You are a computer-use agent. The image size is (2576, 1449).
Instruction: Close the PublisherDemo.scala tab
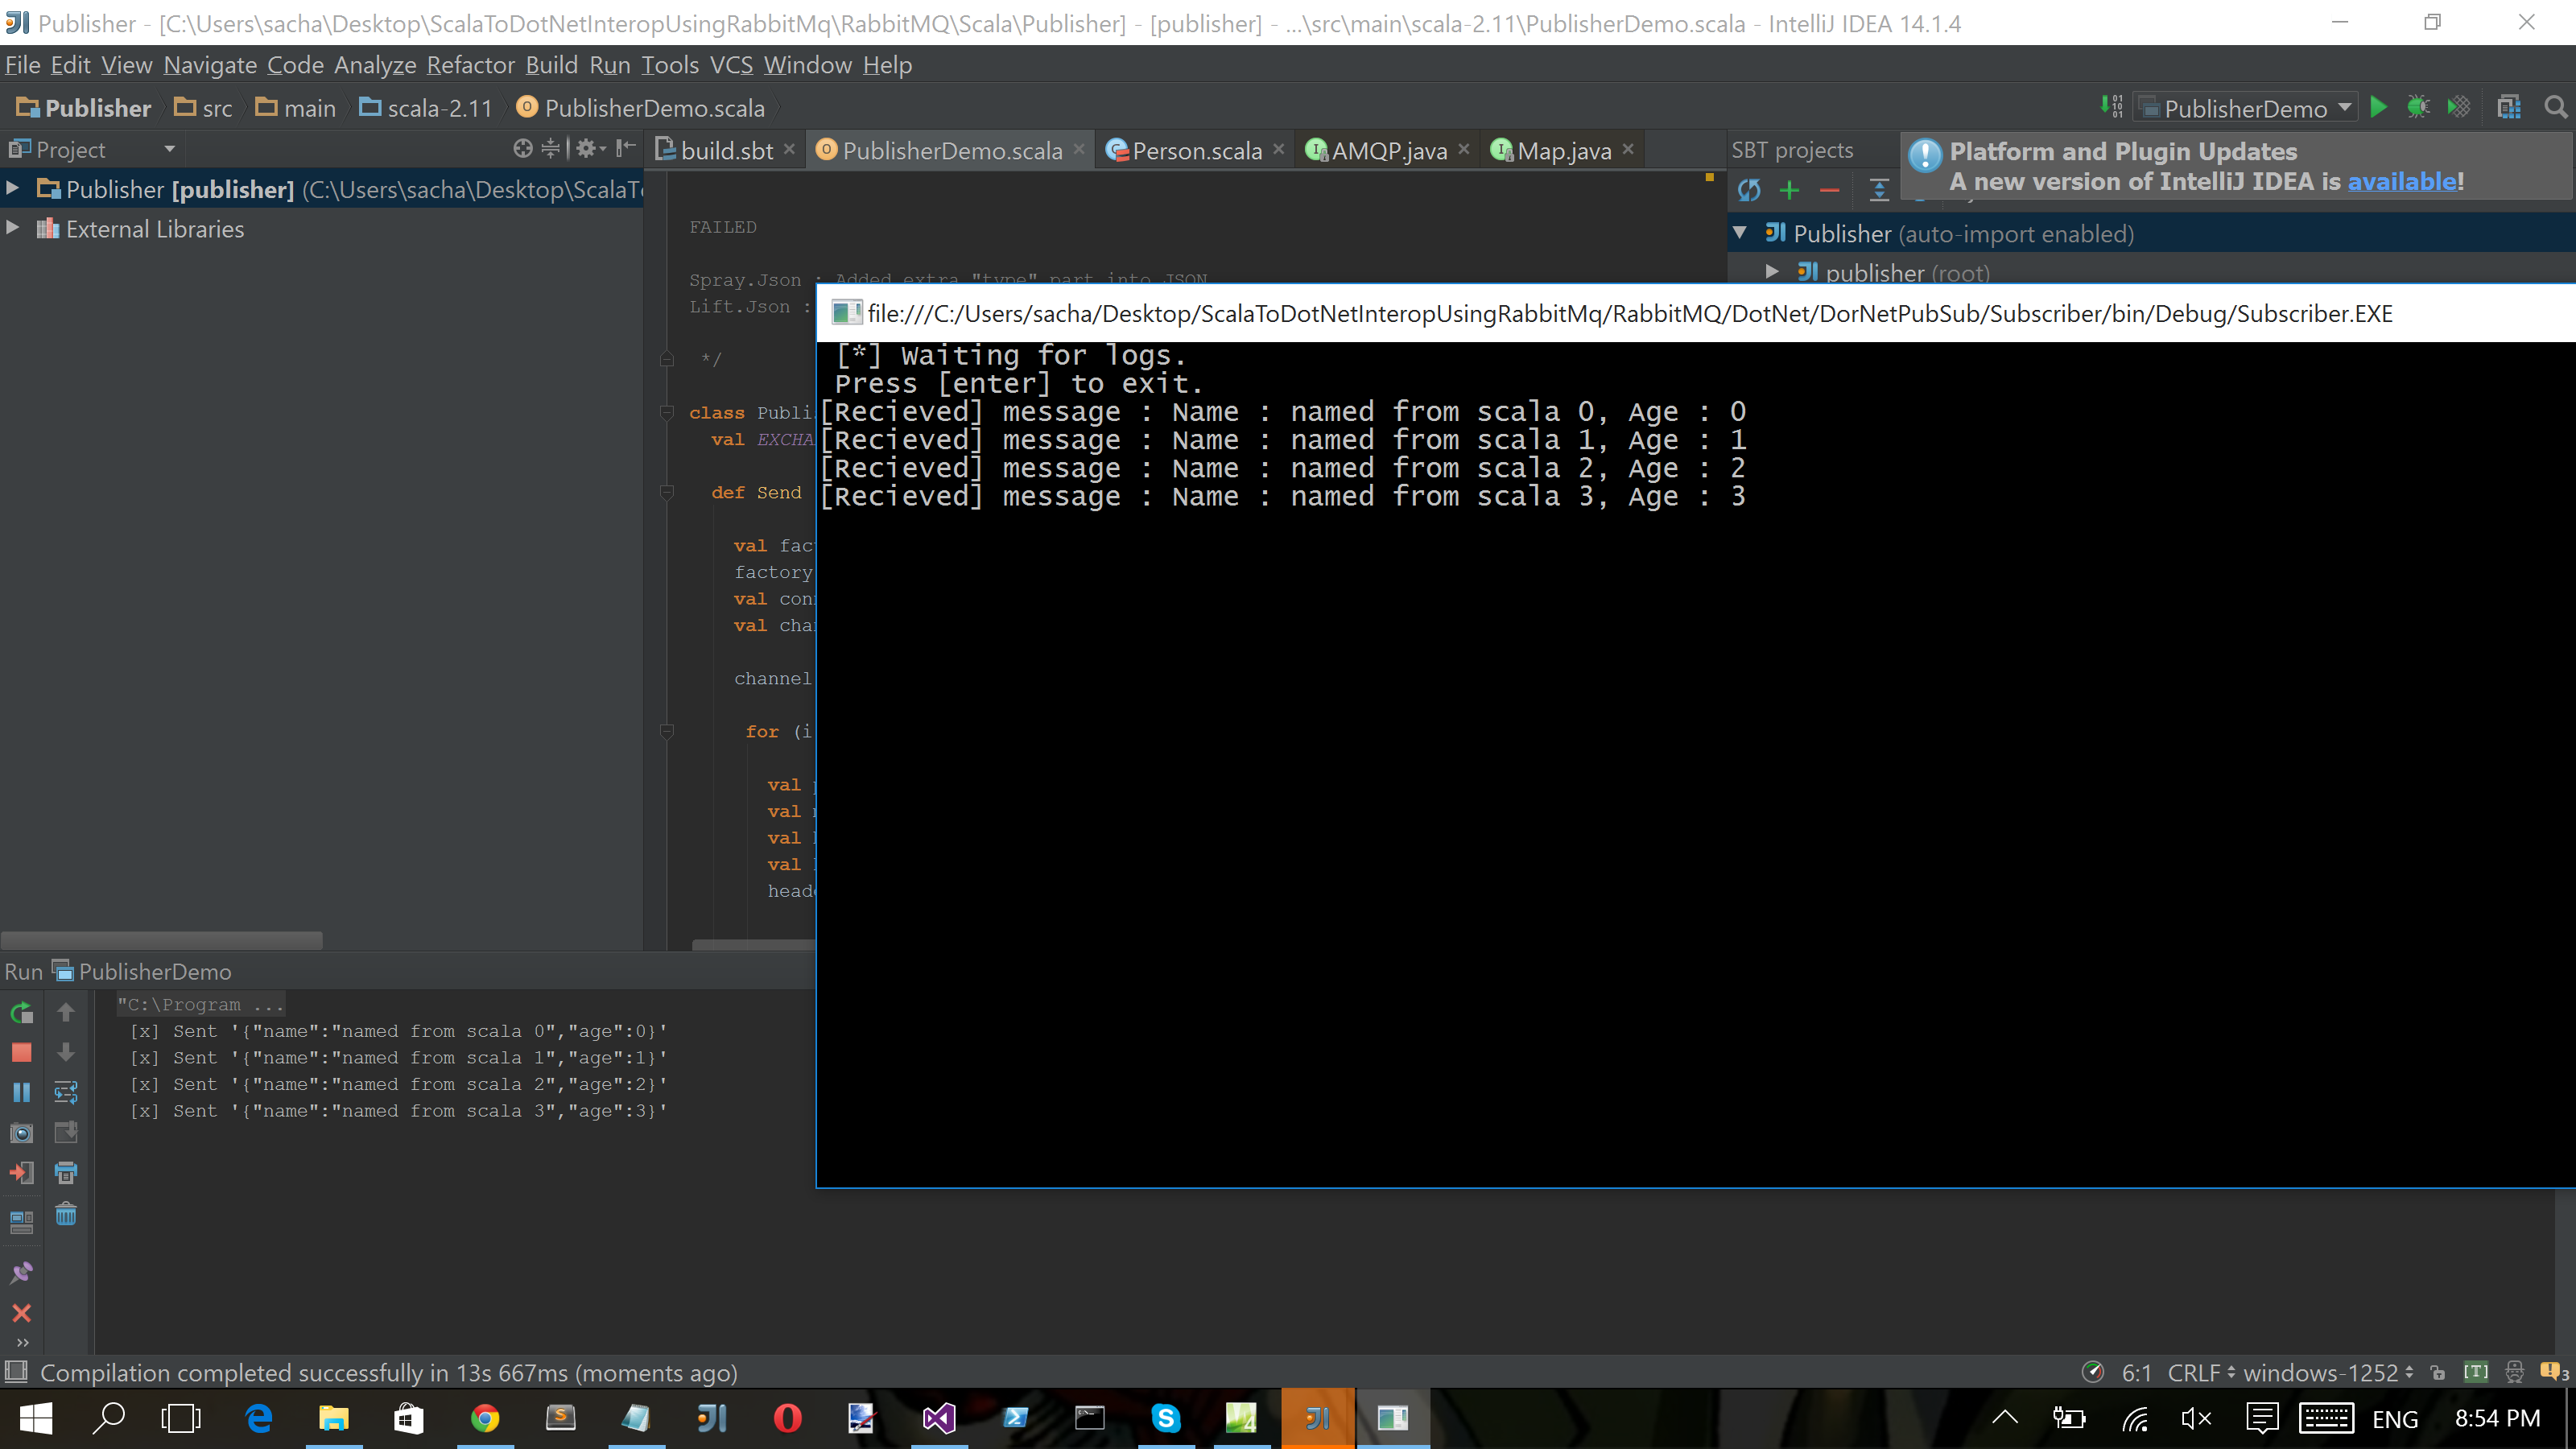click(1079, 149)
